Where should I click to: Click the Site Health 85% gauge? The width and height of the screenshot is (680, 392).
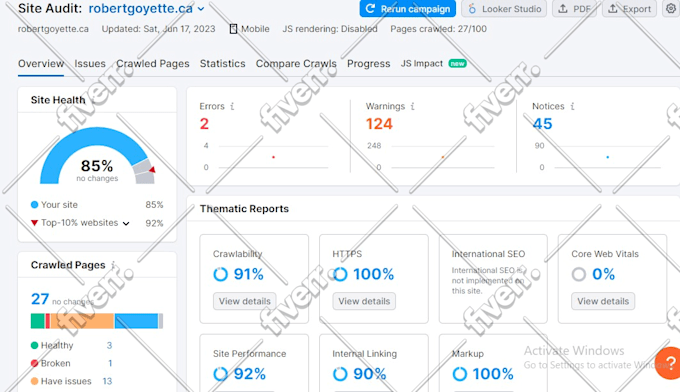[x=97, y=156]
